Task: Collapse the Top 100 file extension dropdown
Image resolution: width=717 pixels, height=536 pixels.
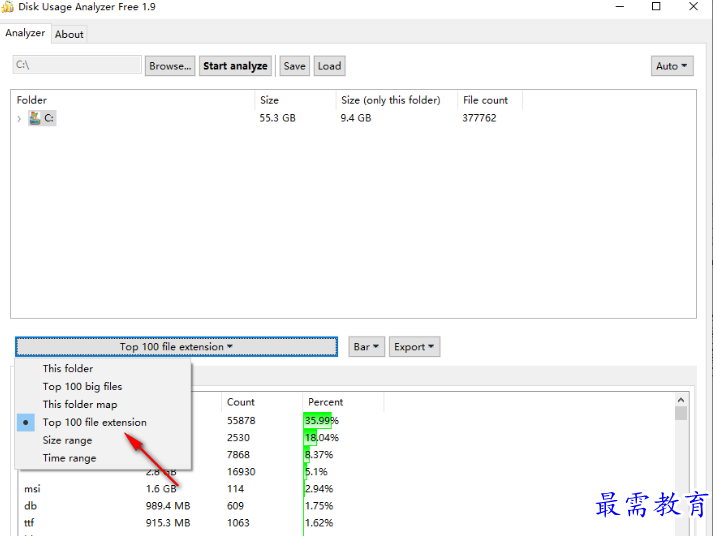Action: click(176, 347)
